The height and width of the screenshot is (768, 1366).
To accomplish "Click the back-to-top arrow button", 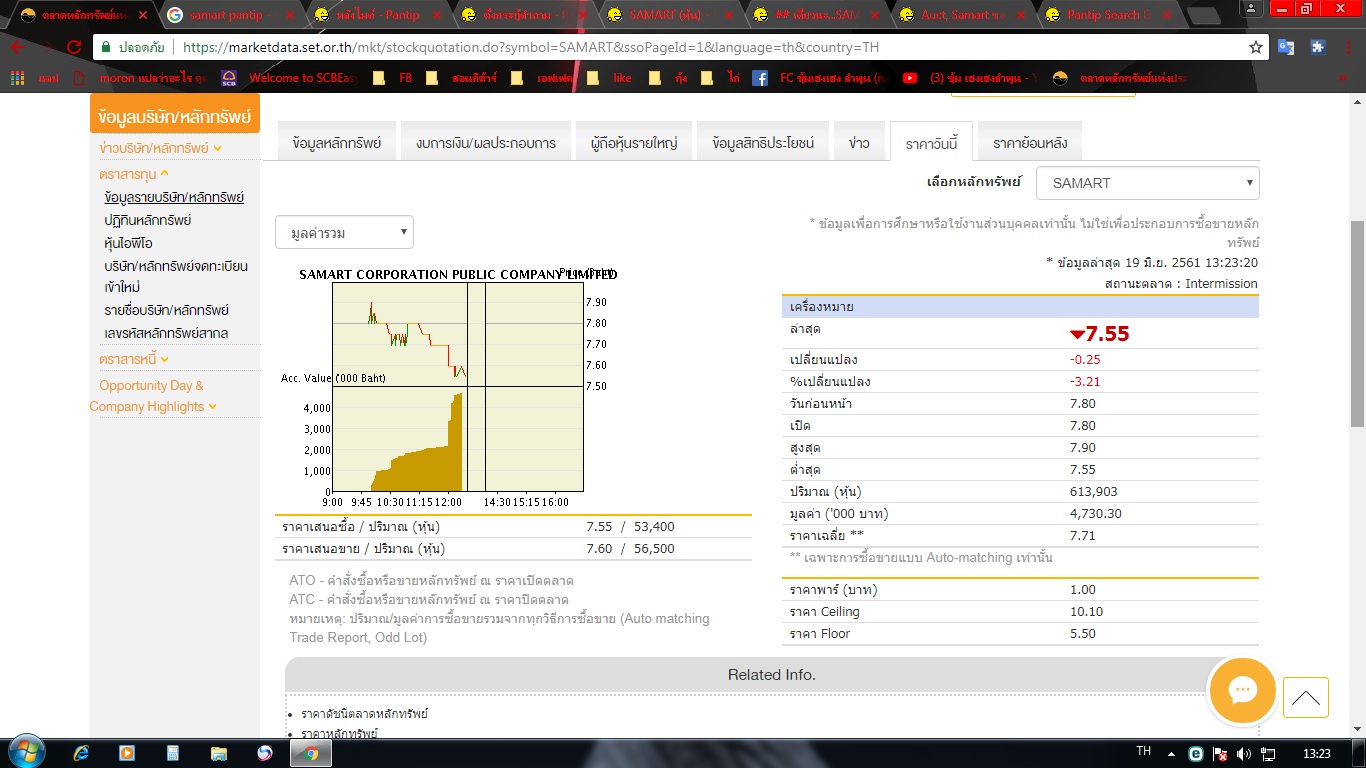I will [x=1305, y=698].
